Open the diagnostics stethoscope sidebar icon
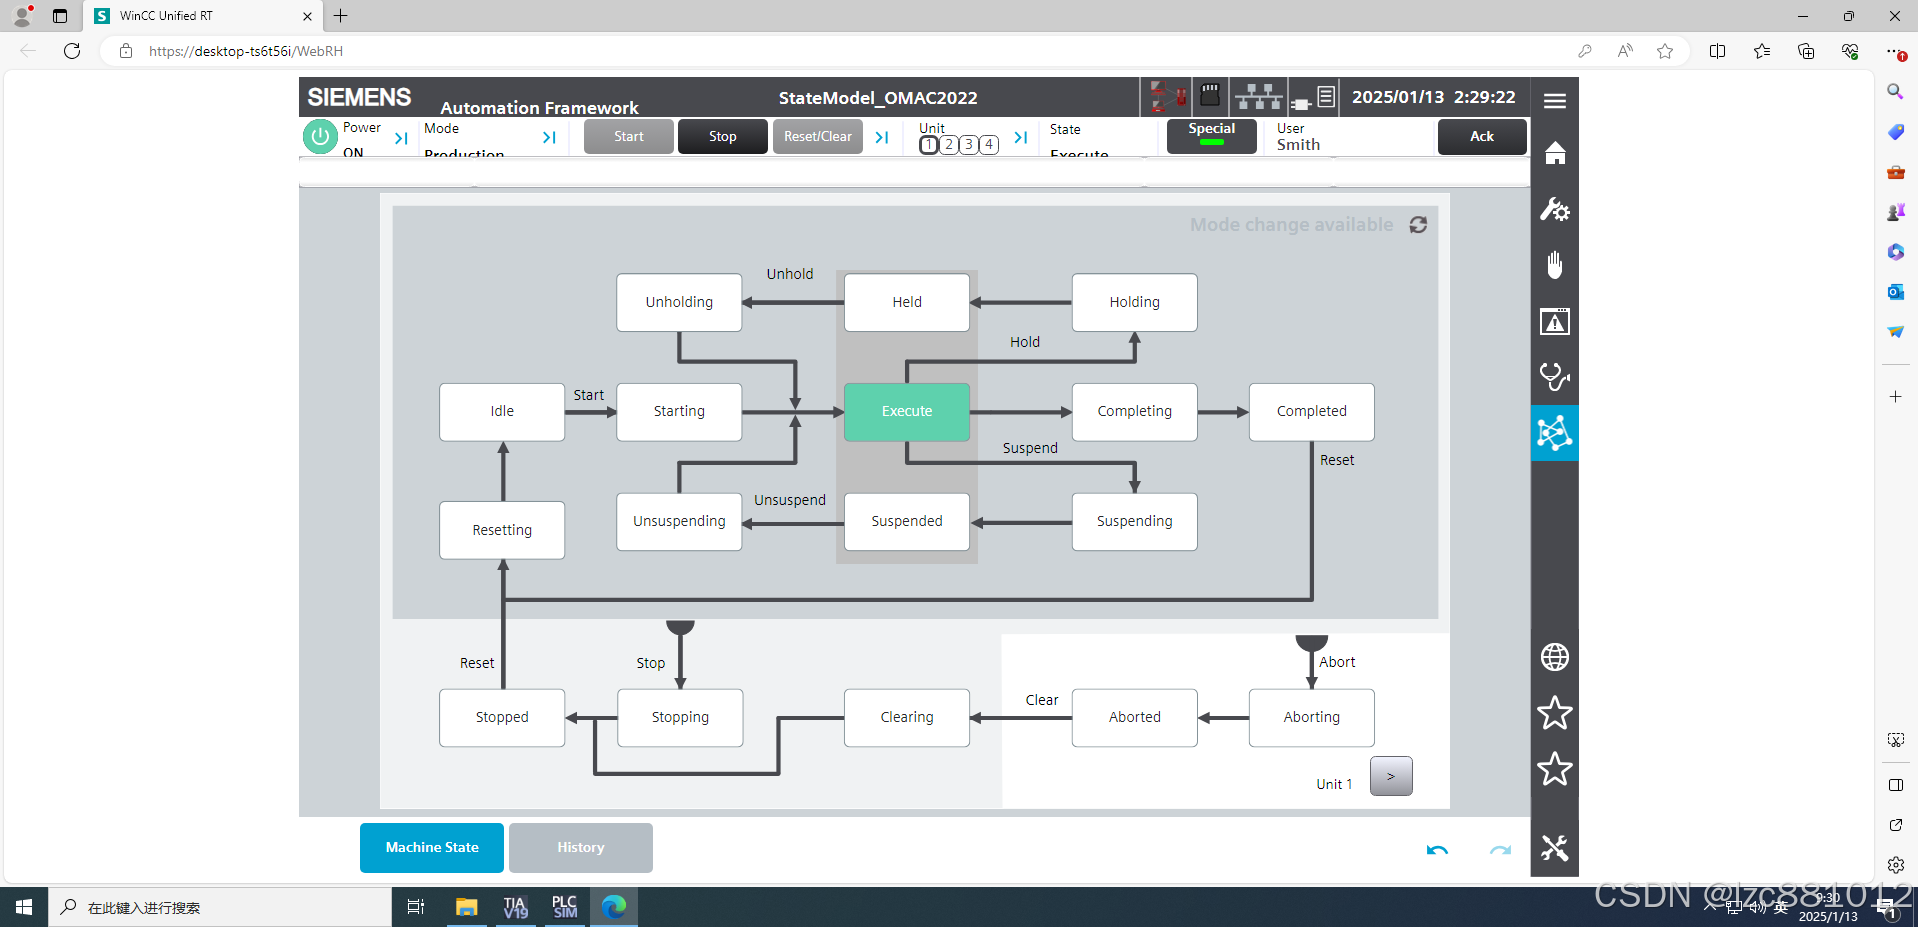The width and height of the screenshot is (1918, 927). 1554,377
